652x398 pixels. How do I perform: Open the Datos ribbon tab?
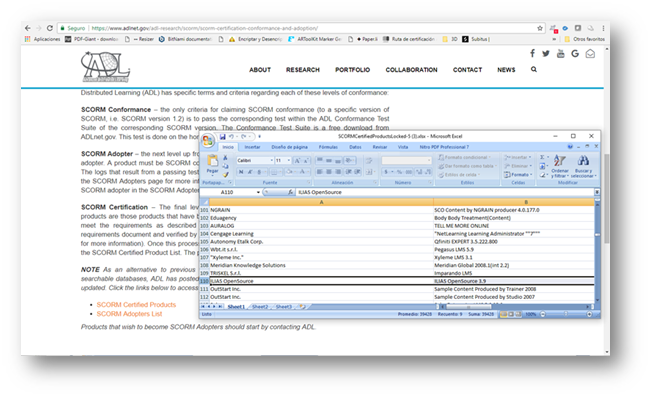pos(355,147)
